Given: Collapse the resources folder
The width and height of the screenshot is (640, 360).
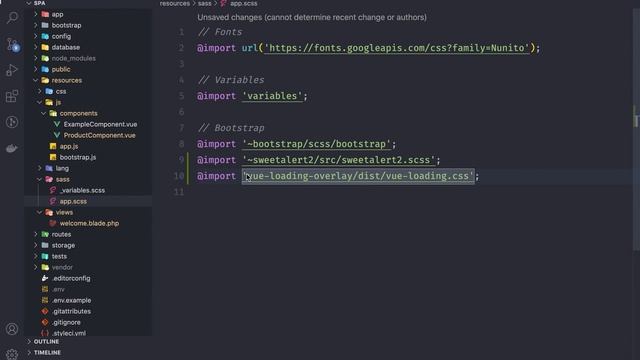Looking at the screenshot, I should (x=67, y=80).
